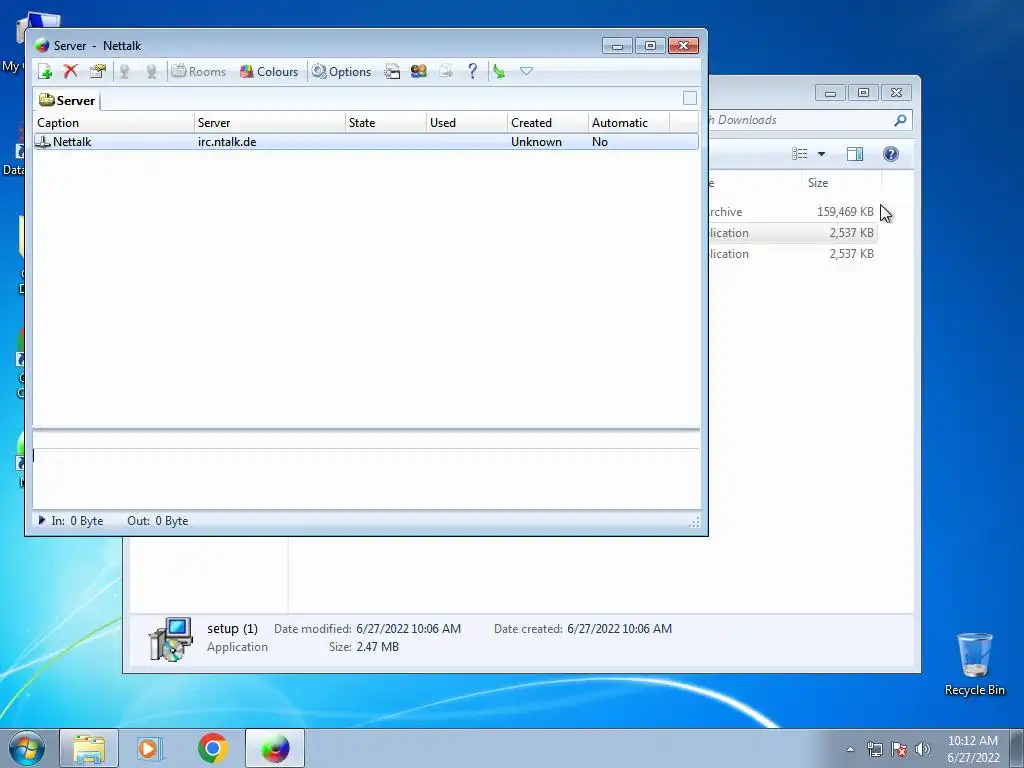Image resolution: width=1024 pixels, height=768 pixels.
Task: Open the Recycle Bin desktop icon
Action: 974,664
